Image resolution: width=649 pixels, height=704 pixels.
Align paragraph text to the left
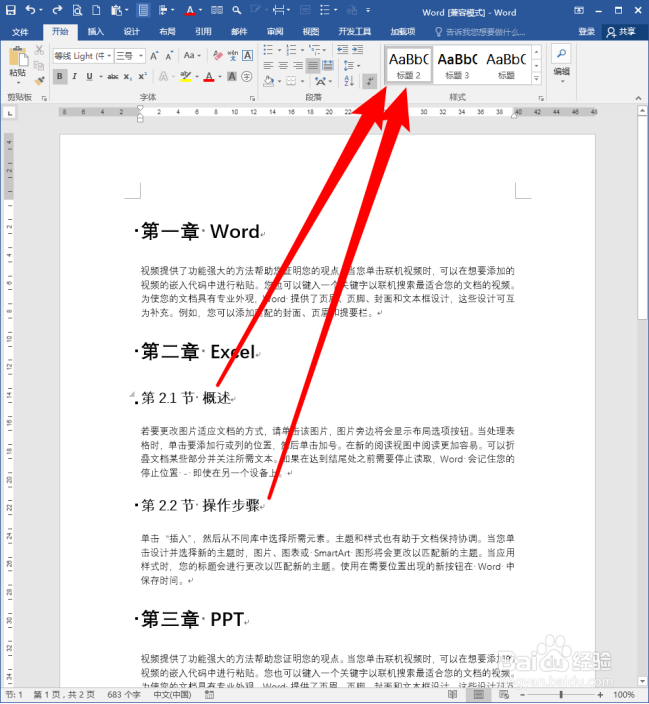pos(268,66)
